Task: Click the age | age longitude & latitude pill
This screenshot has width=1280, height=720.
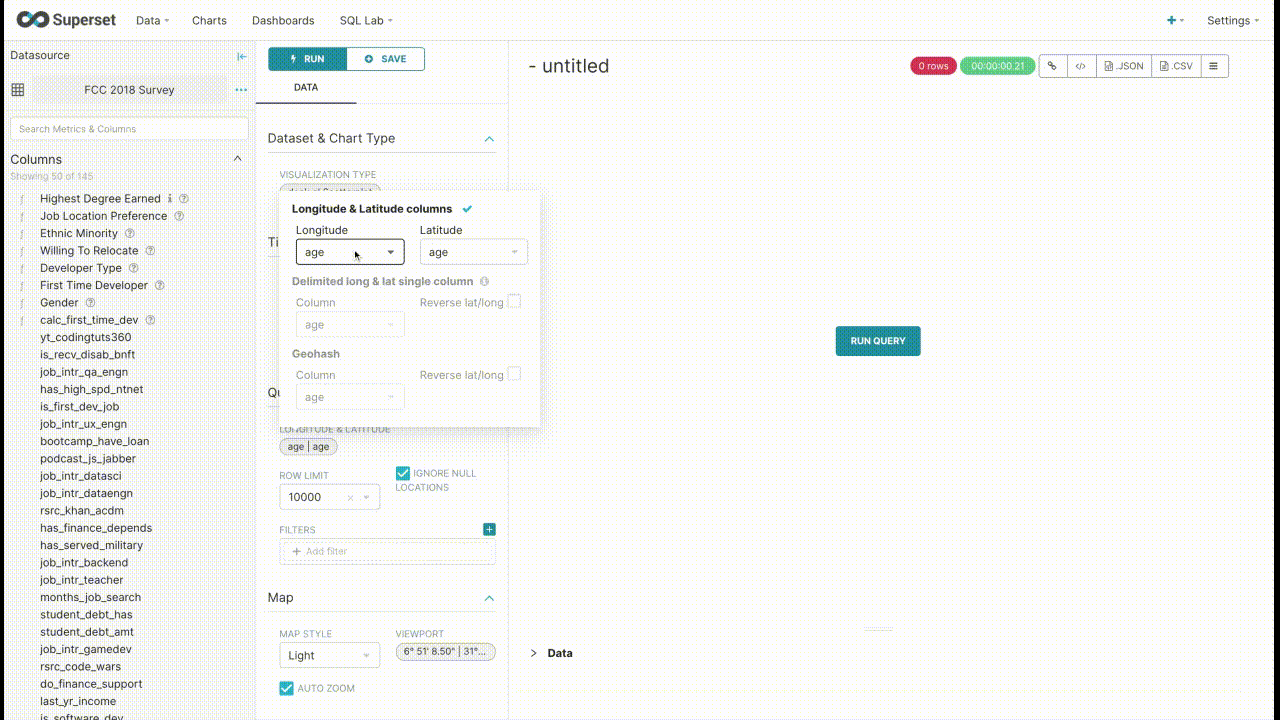Action: pyautogui.click(x=308, y=447)
